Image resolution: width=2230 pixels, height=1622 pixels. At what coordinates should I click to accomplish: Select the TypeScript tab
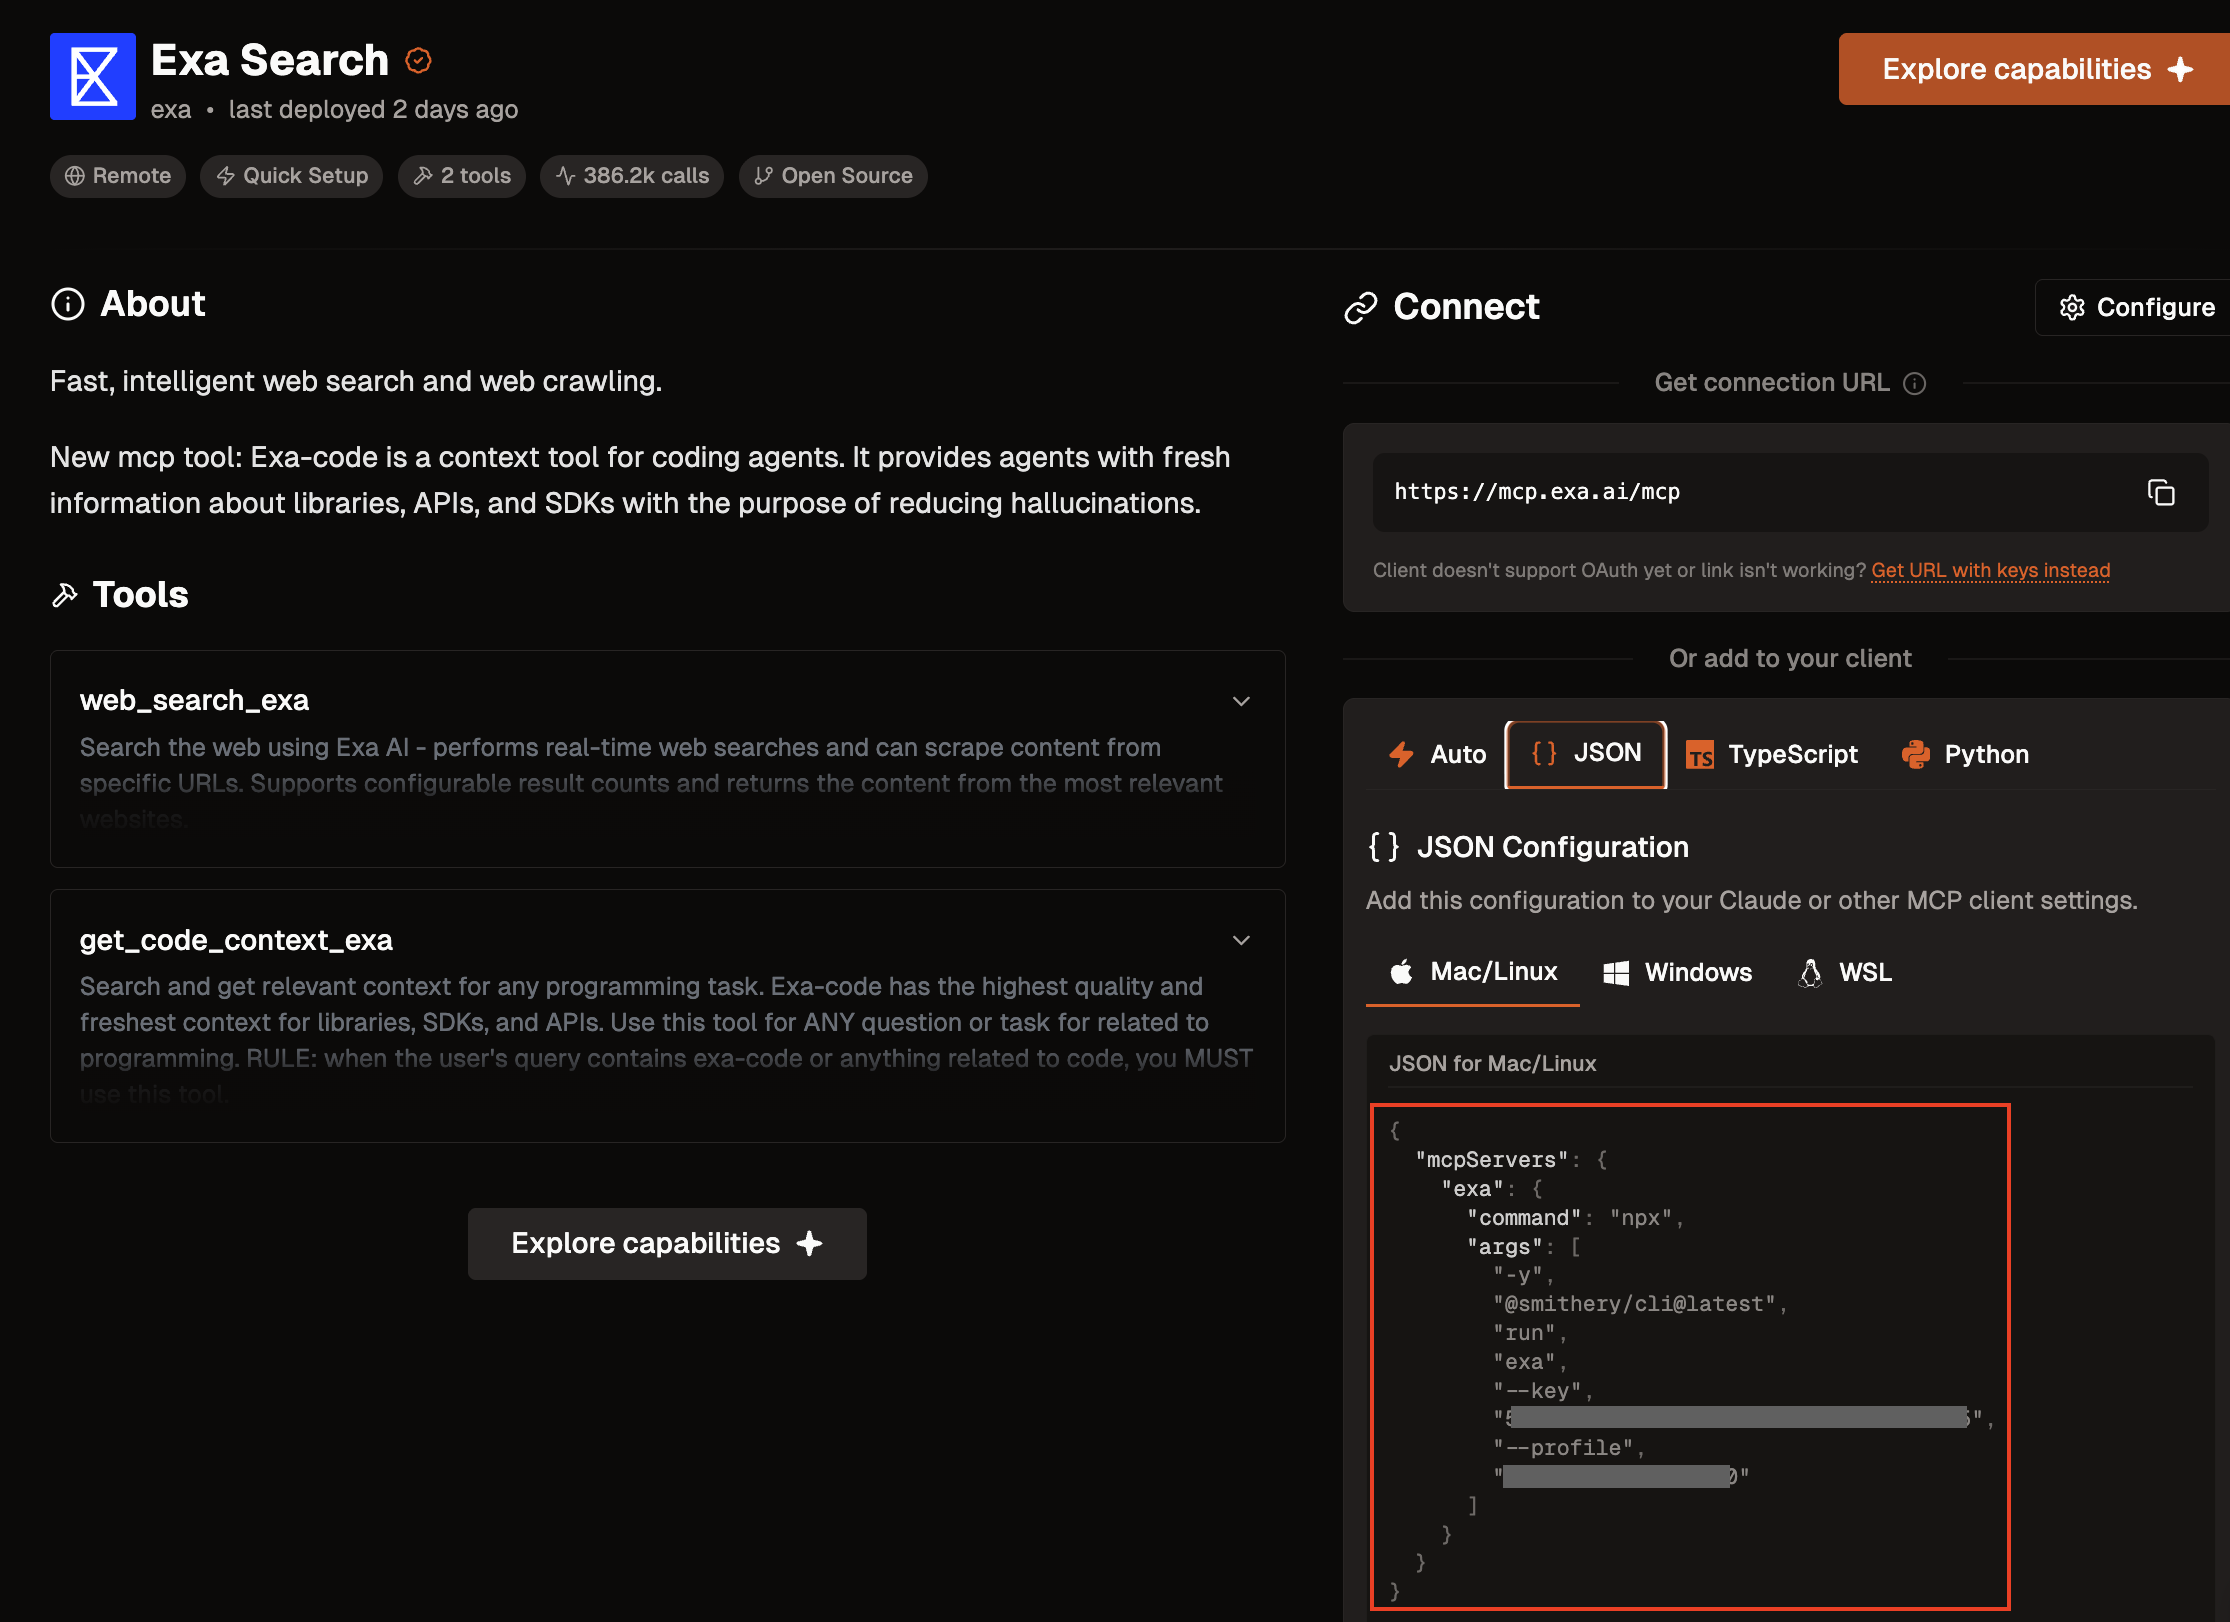1772,755
